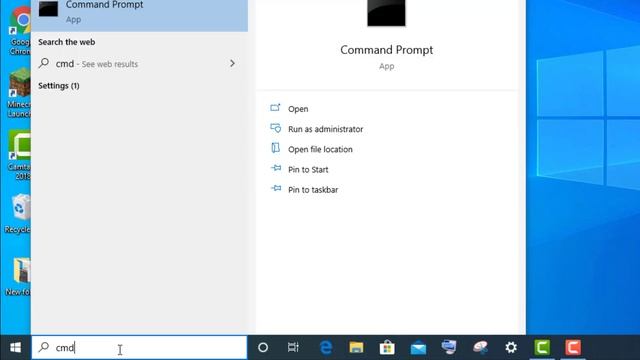Click magnifier icon in search box
This screenshot has height=360, width=640.
[44, 347]
